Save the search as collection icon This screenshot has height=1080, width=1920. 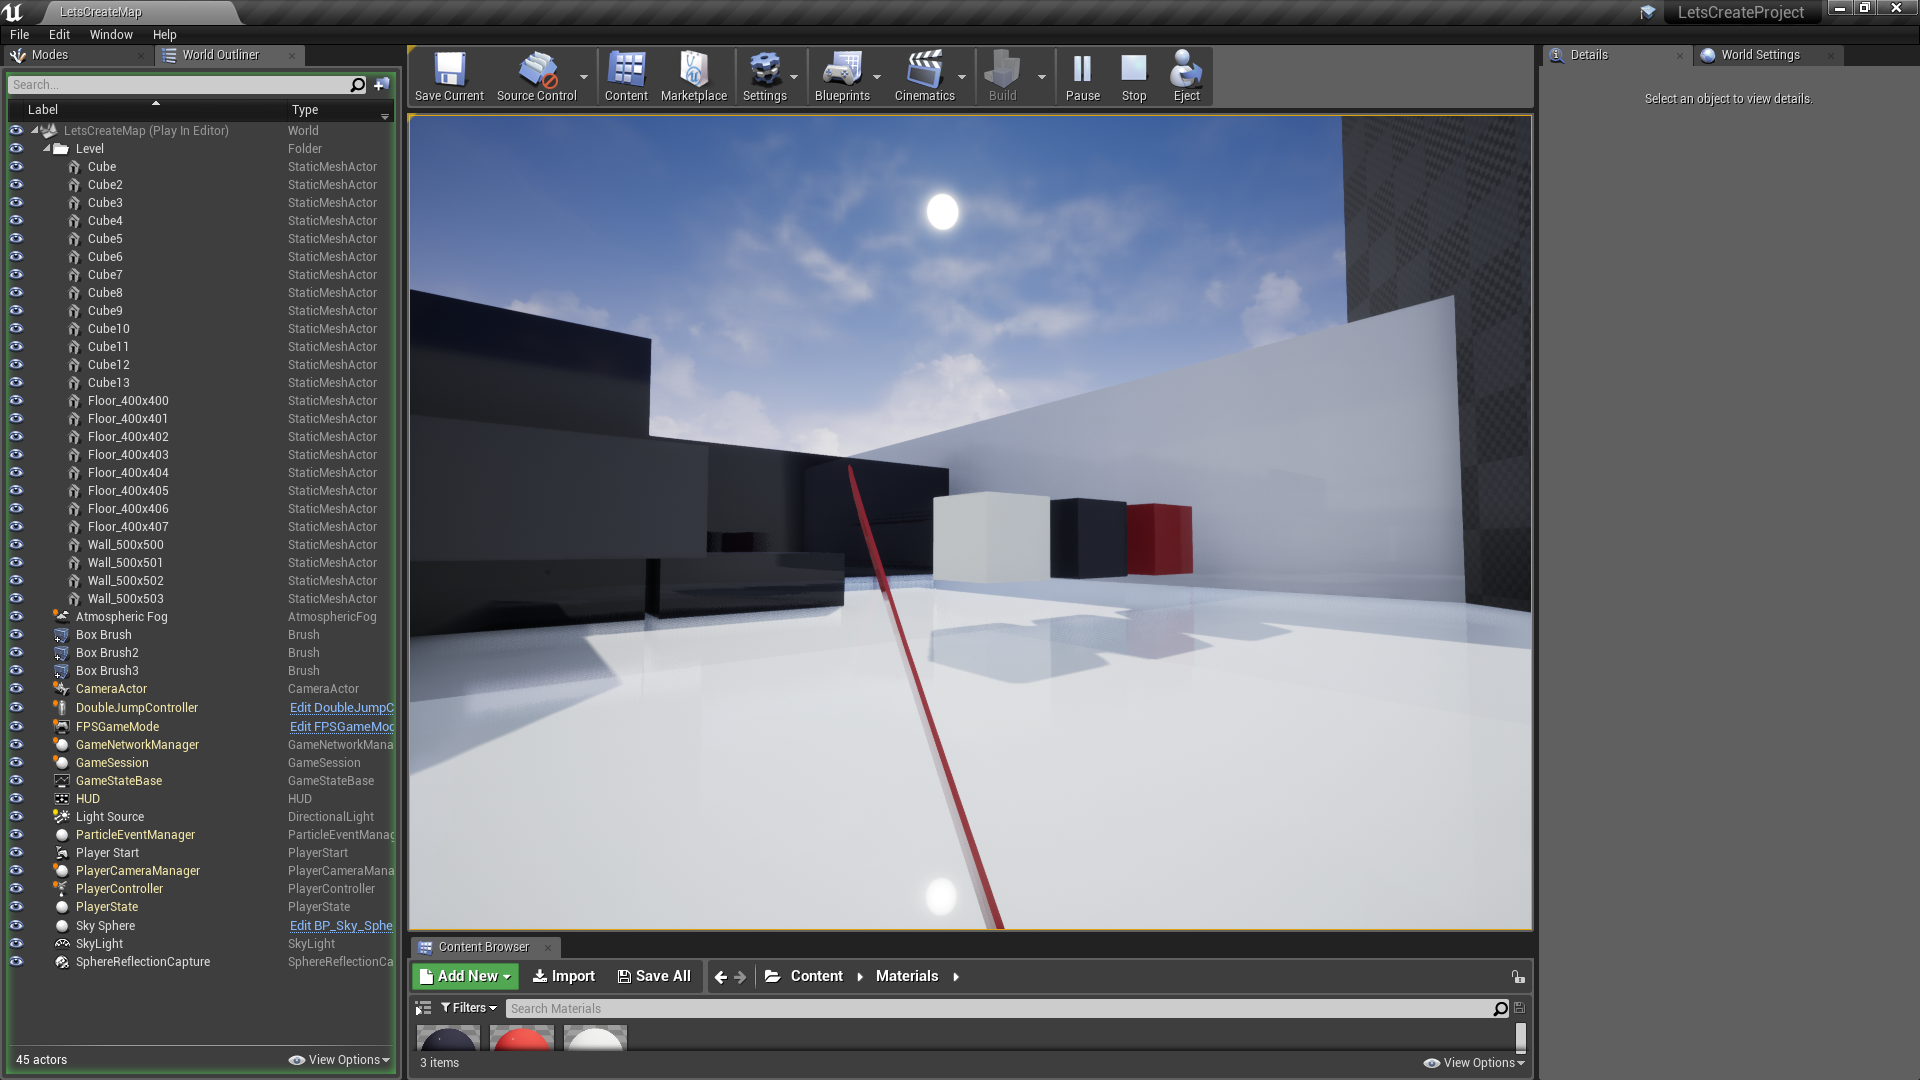[x=1519, y=1008]
